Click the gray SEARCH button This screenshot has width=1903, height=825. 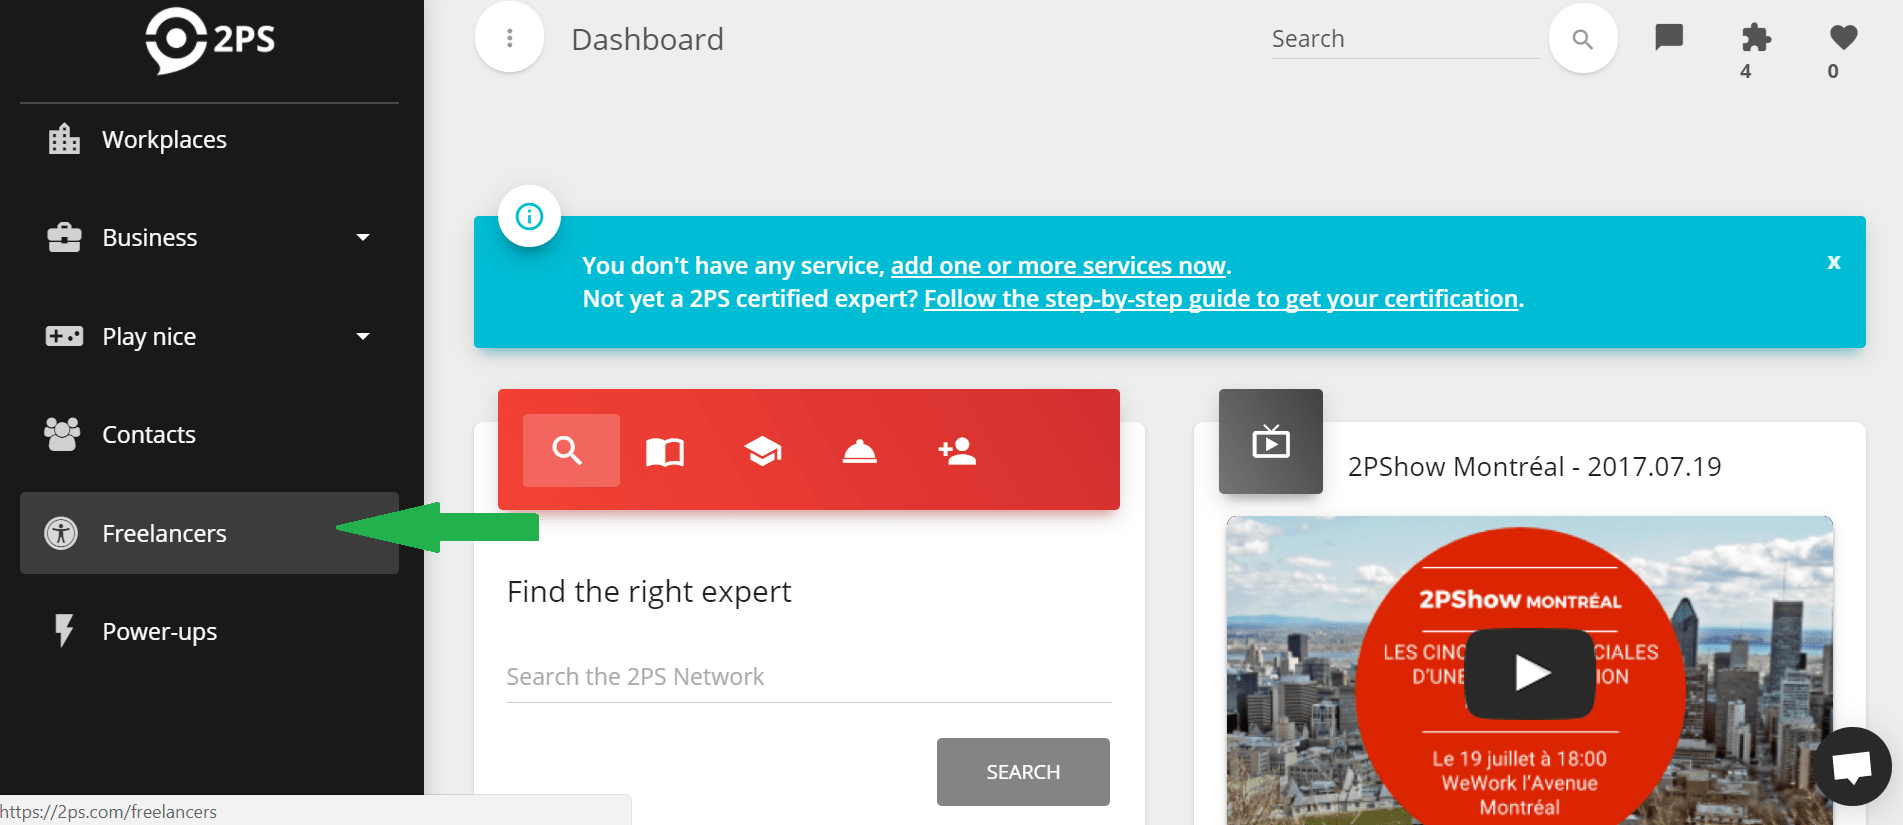[1023, 772]
